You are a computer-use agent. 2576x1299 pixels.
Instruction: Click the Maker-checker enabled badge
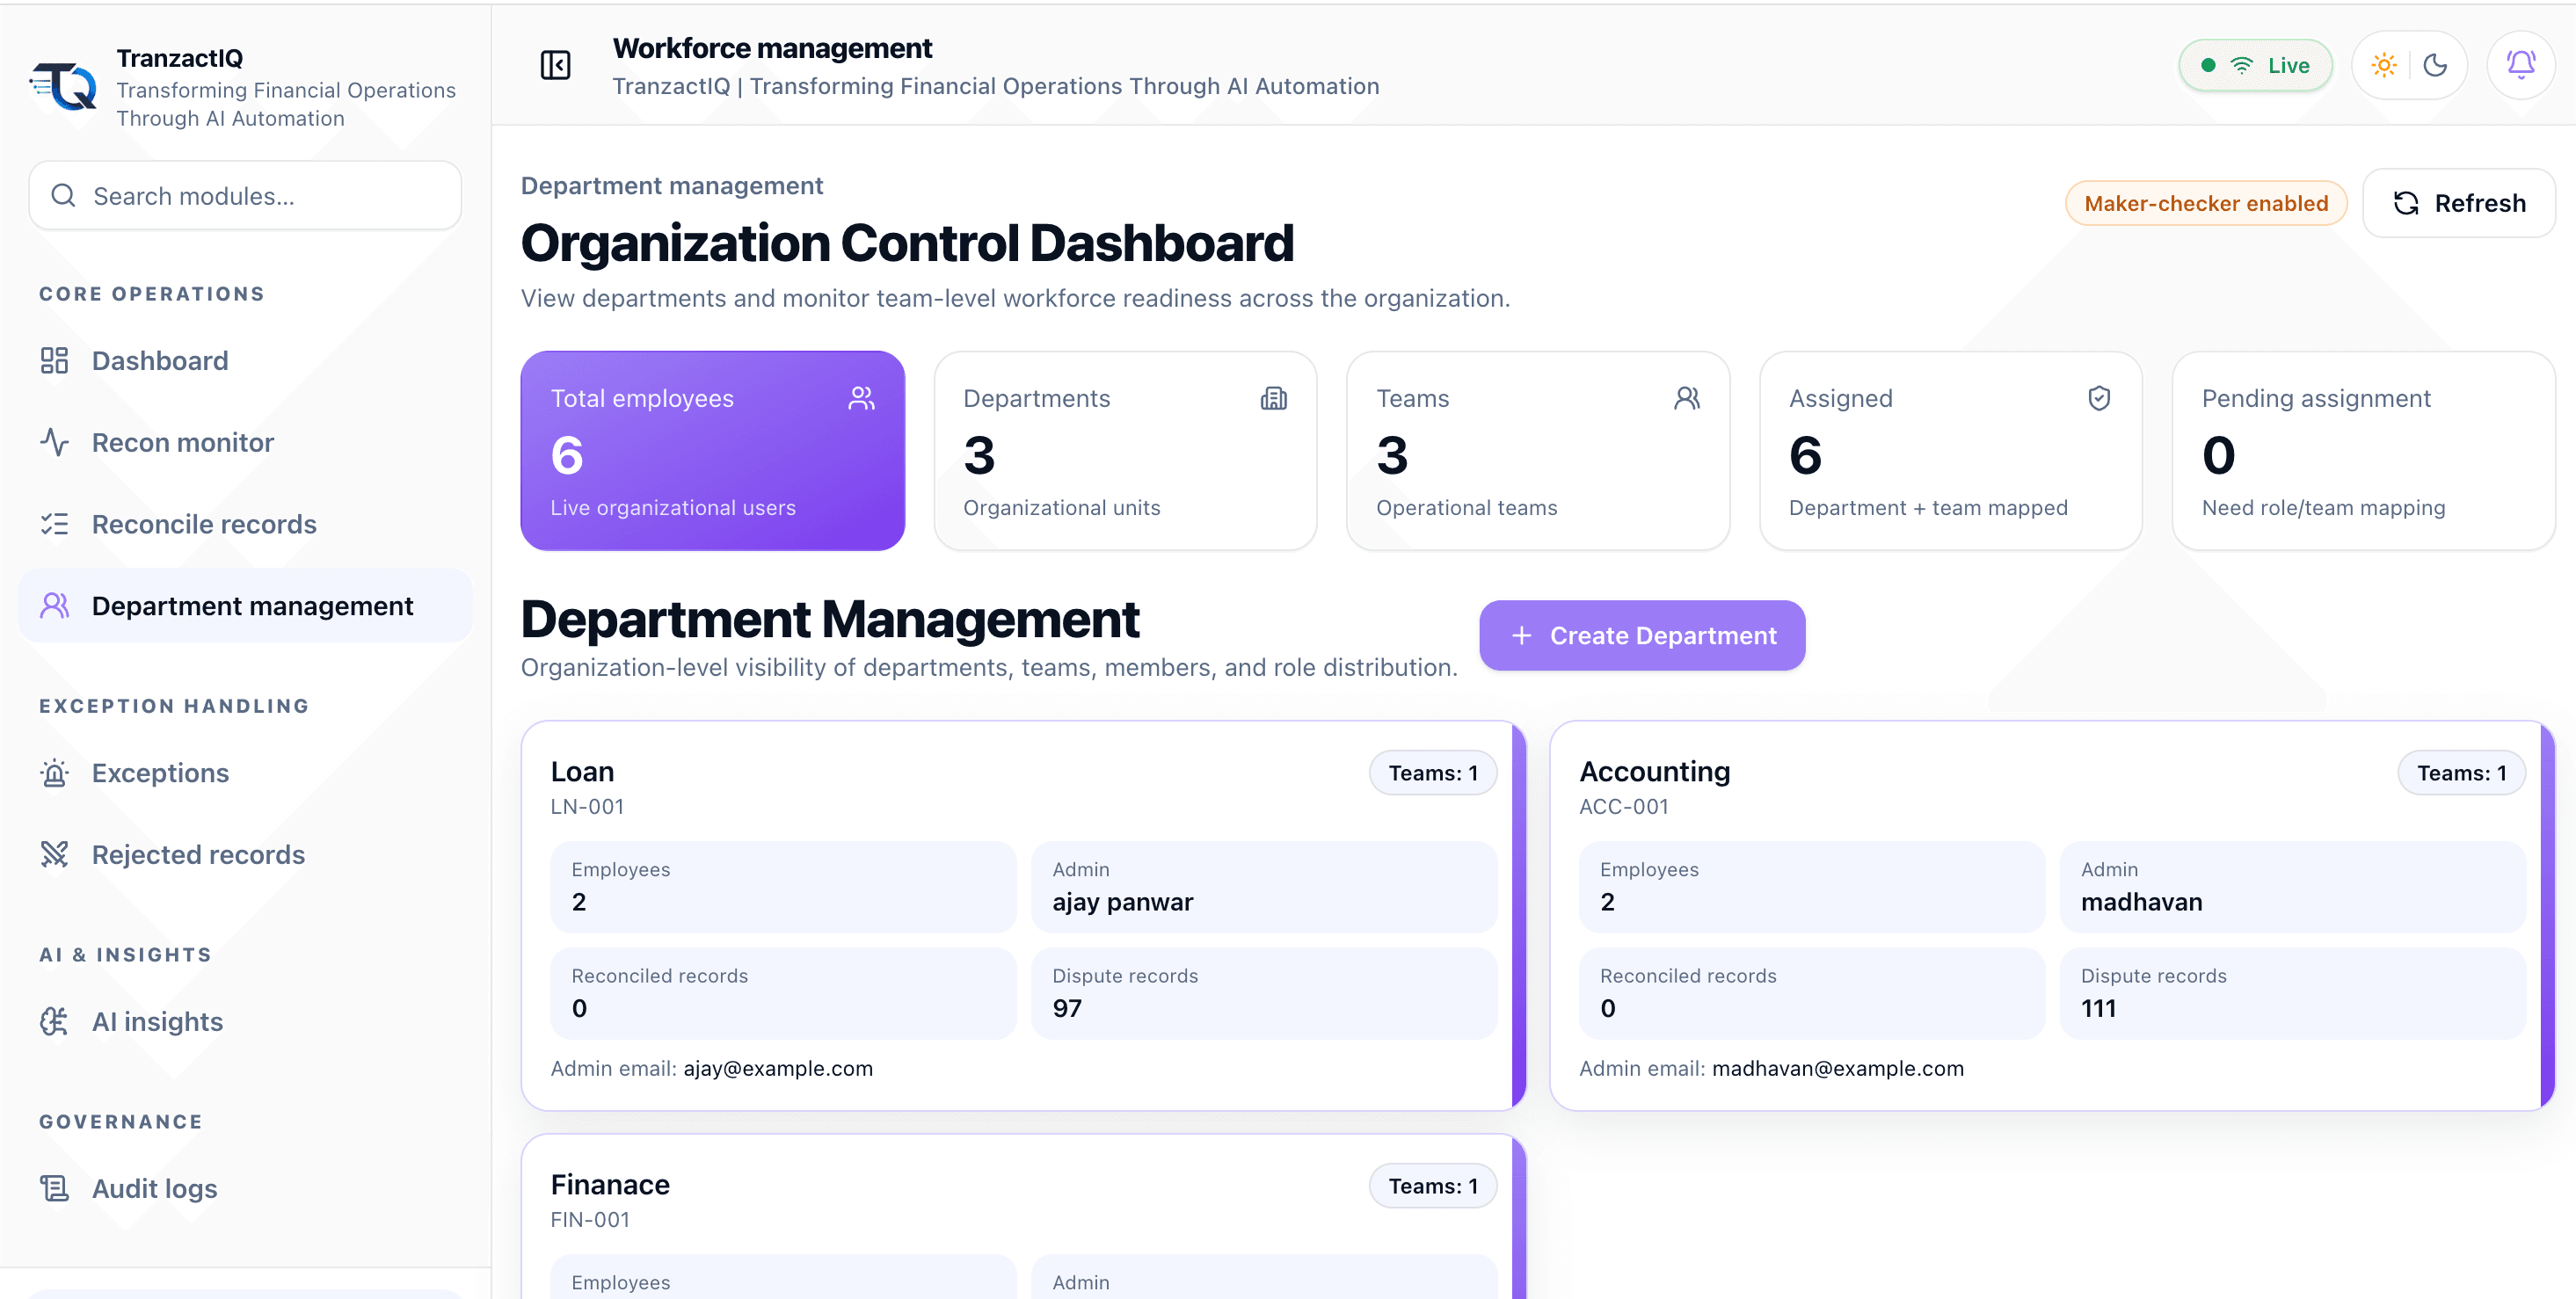click(x=2206, y=204)
